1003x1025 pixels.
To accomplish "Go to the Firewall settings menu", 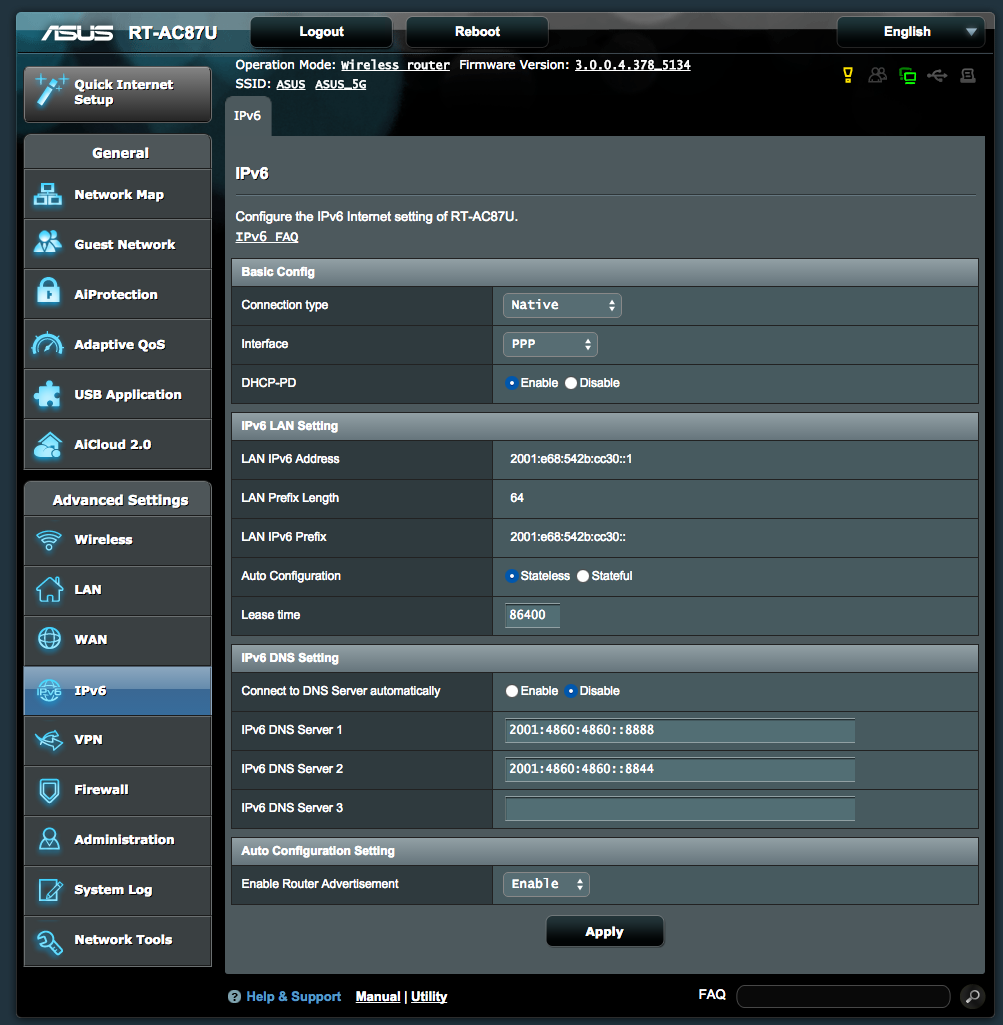I will click(x=101, y=790).
